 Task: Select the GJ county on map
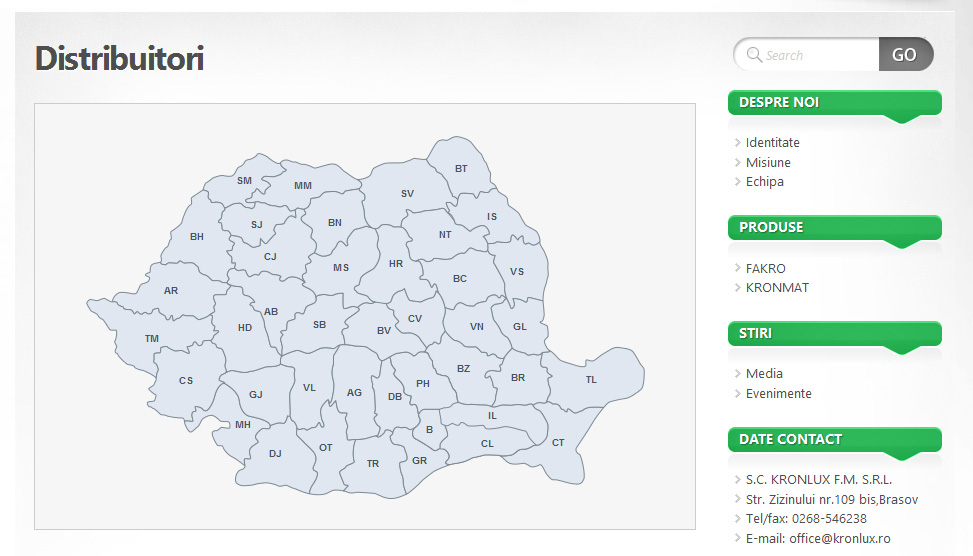click(x=256, y=395)
